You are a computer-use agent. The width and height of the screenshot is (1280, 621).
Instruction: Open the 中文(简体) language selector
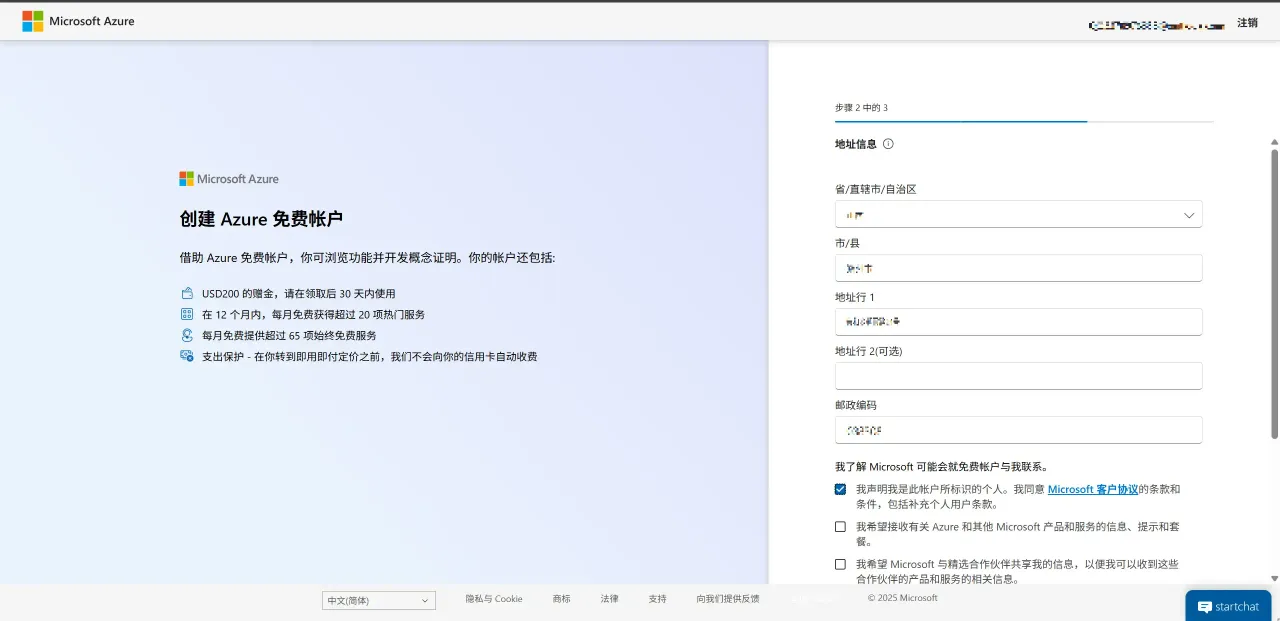click(x=379, y=601)
